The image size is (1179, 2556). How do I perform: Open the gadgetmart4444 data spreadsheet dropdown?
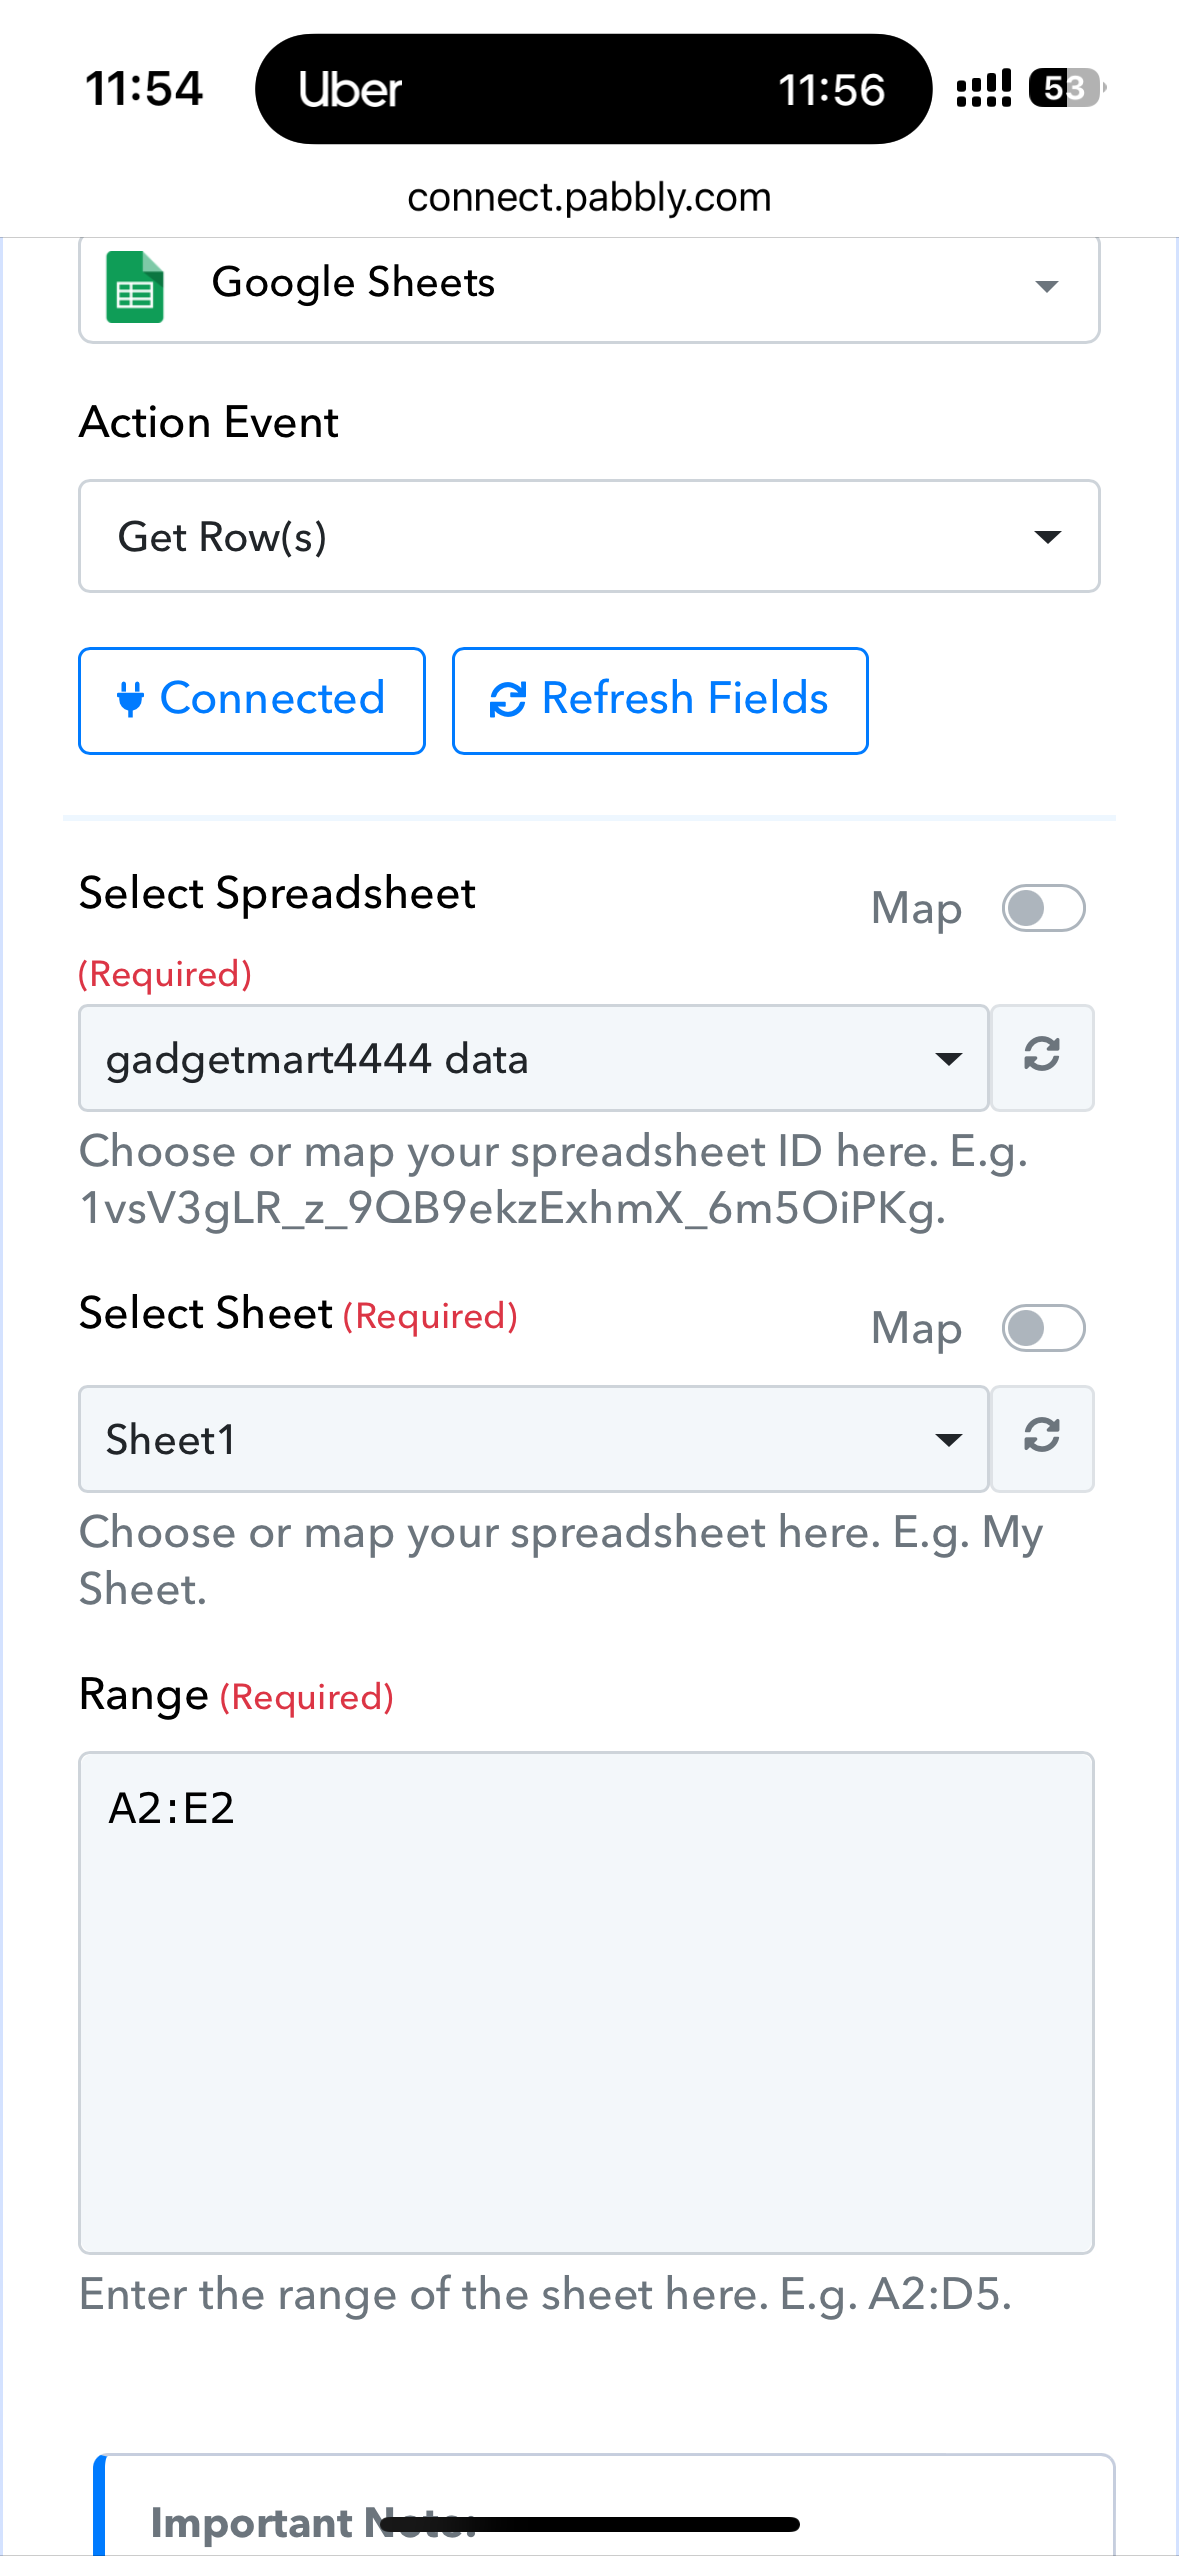(x=534, y=1058)
